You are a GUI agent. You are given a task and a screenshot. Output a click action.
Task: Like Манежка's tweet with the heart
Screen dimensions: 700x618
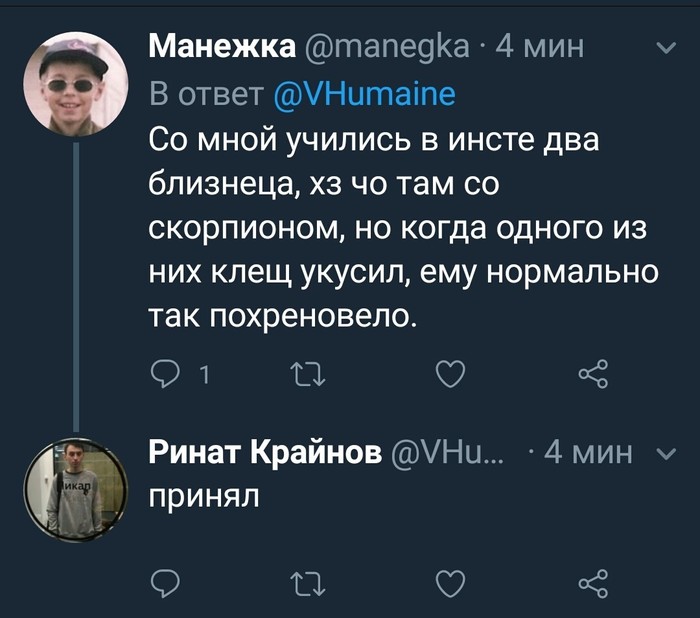451,376
